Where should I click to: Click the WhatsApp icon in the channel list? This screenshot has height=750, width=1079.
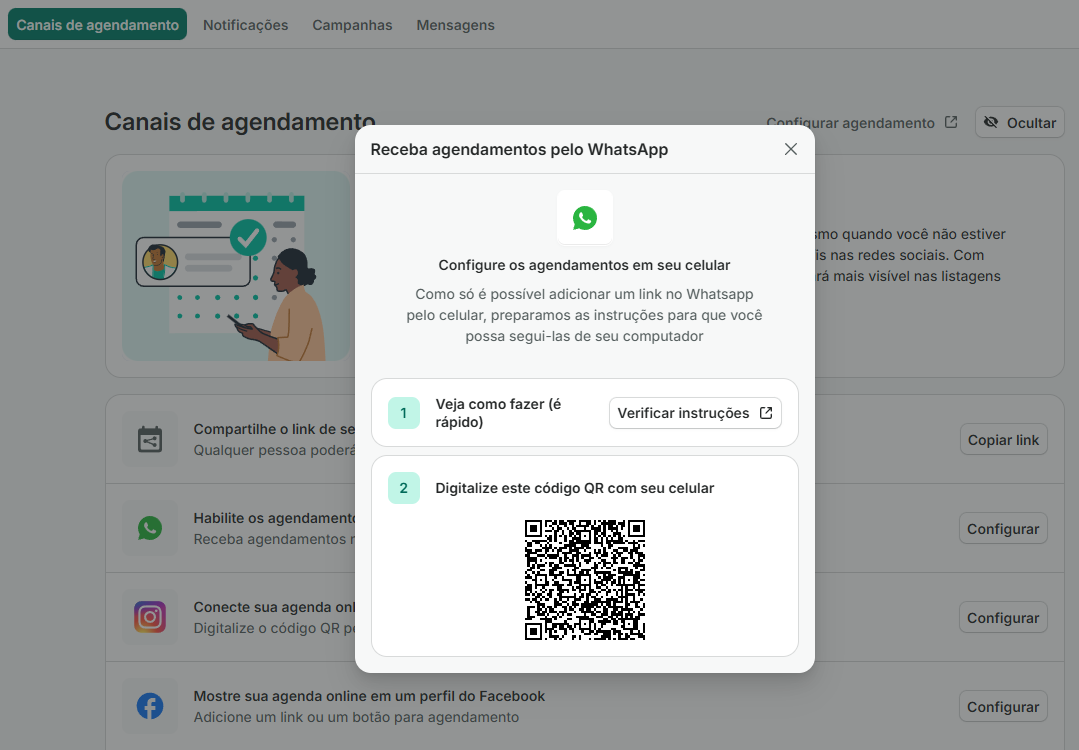(x=150, y=528)
